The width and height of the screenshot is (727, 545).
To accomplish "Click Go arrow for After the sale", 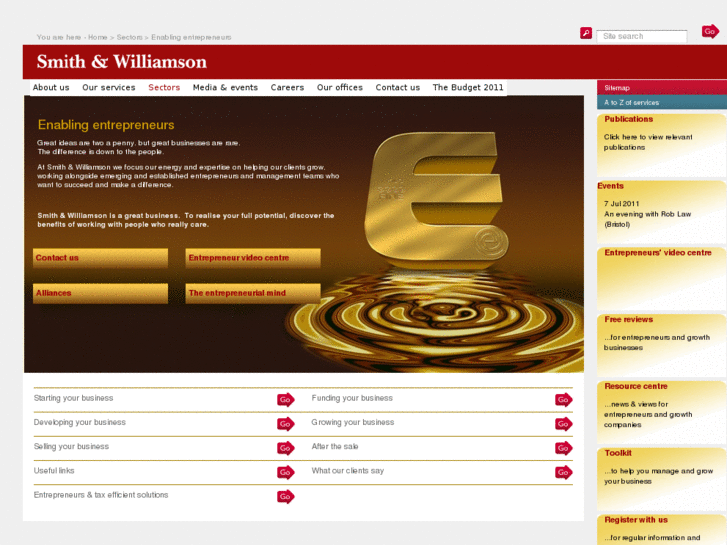I will point(564,448).
